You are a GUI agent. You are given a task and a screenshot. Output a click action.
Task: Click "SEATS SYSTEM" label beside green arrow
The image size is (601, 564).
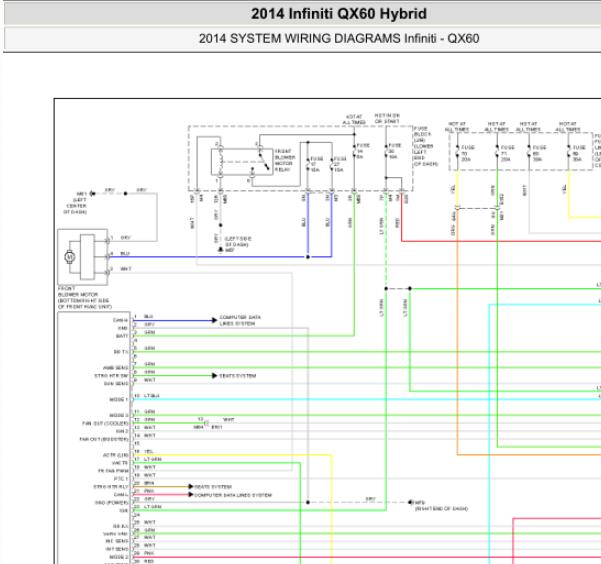[238, 376]
